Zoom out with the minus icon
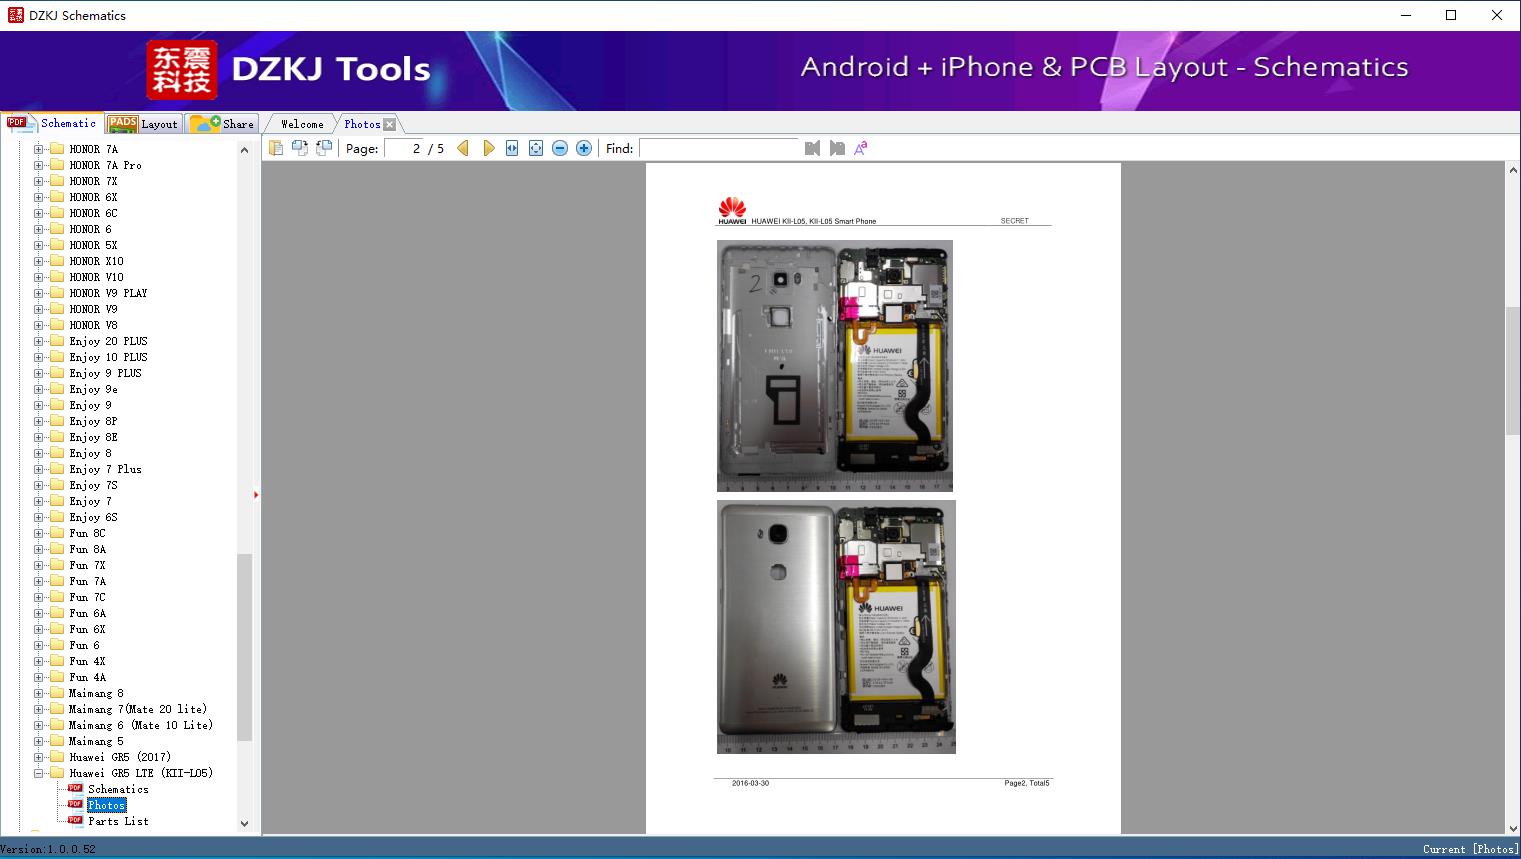This screenshot has width=1521, height=859. pos(560,148)
